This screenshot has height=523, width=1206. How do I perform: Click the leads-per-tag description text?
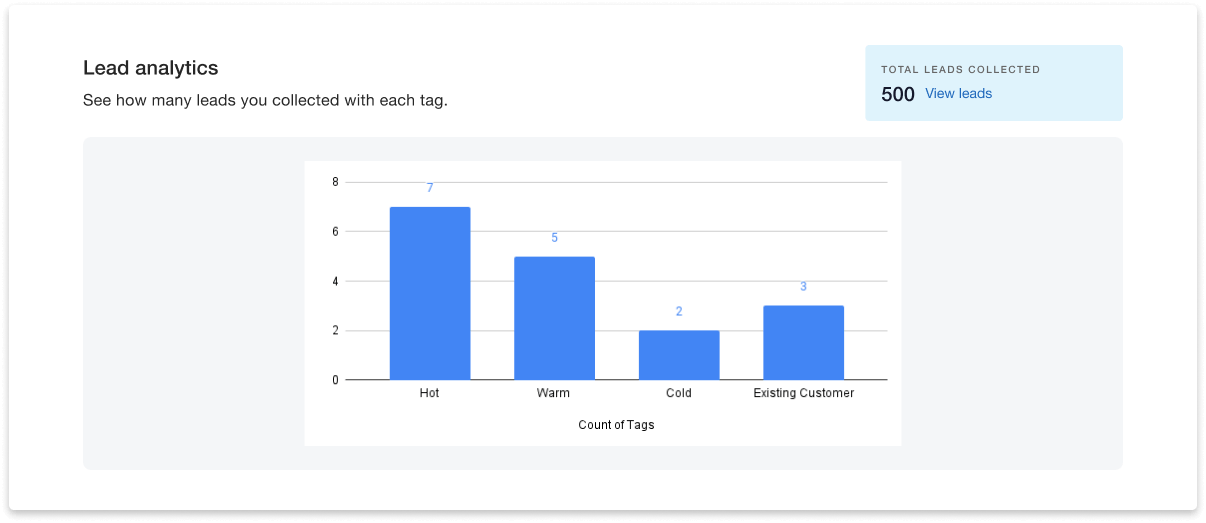click(x=265, y=101)
